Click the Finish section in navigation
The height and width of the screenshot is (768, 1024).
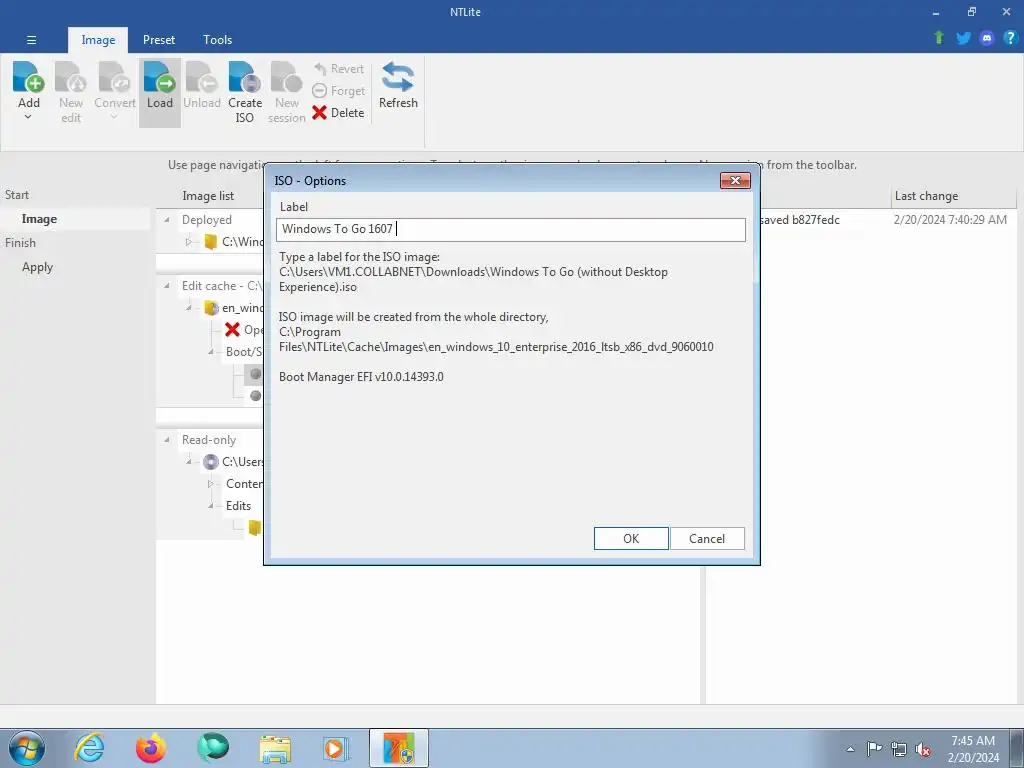[x=20, y=243]
